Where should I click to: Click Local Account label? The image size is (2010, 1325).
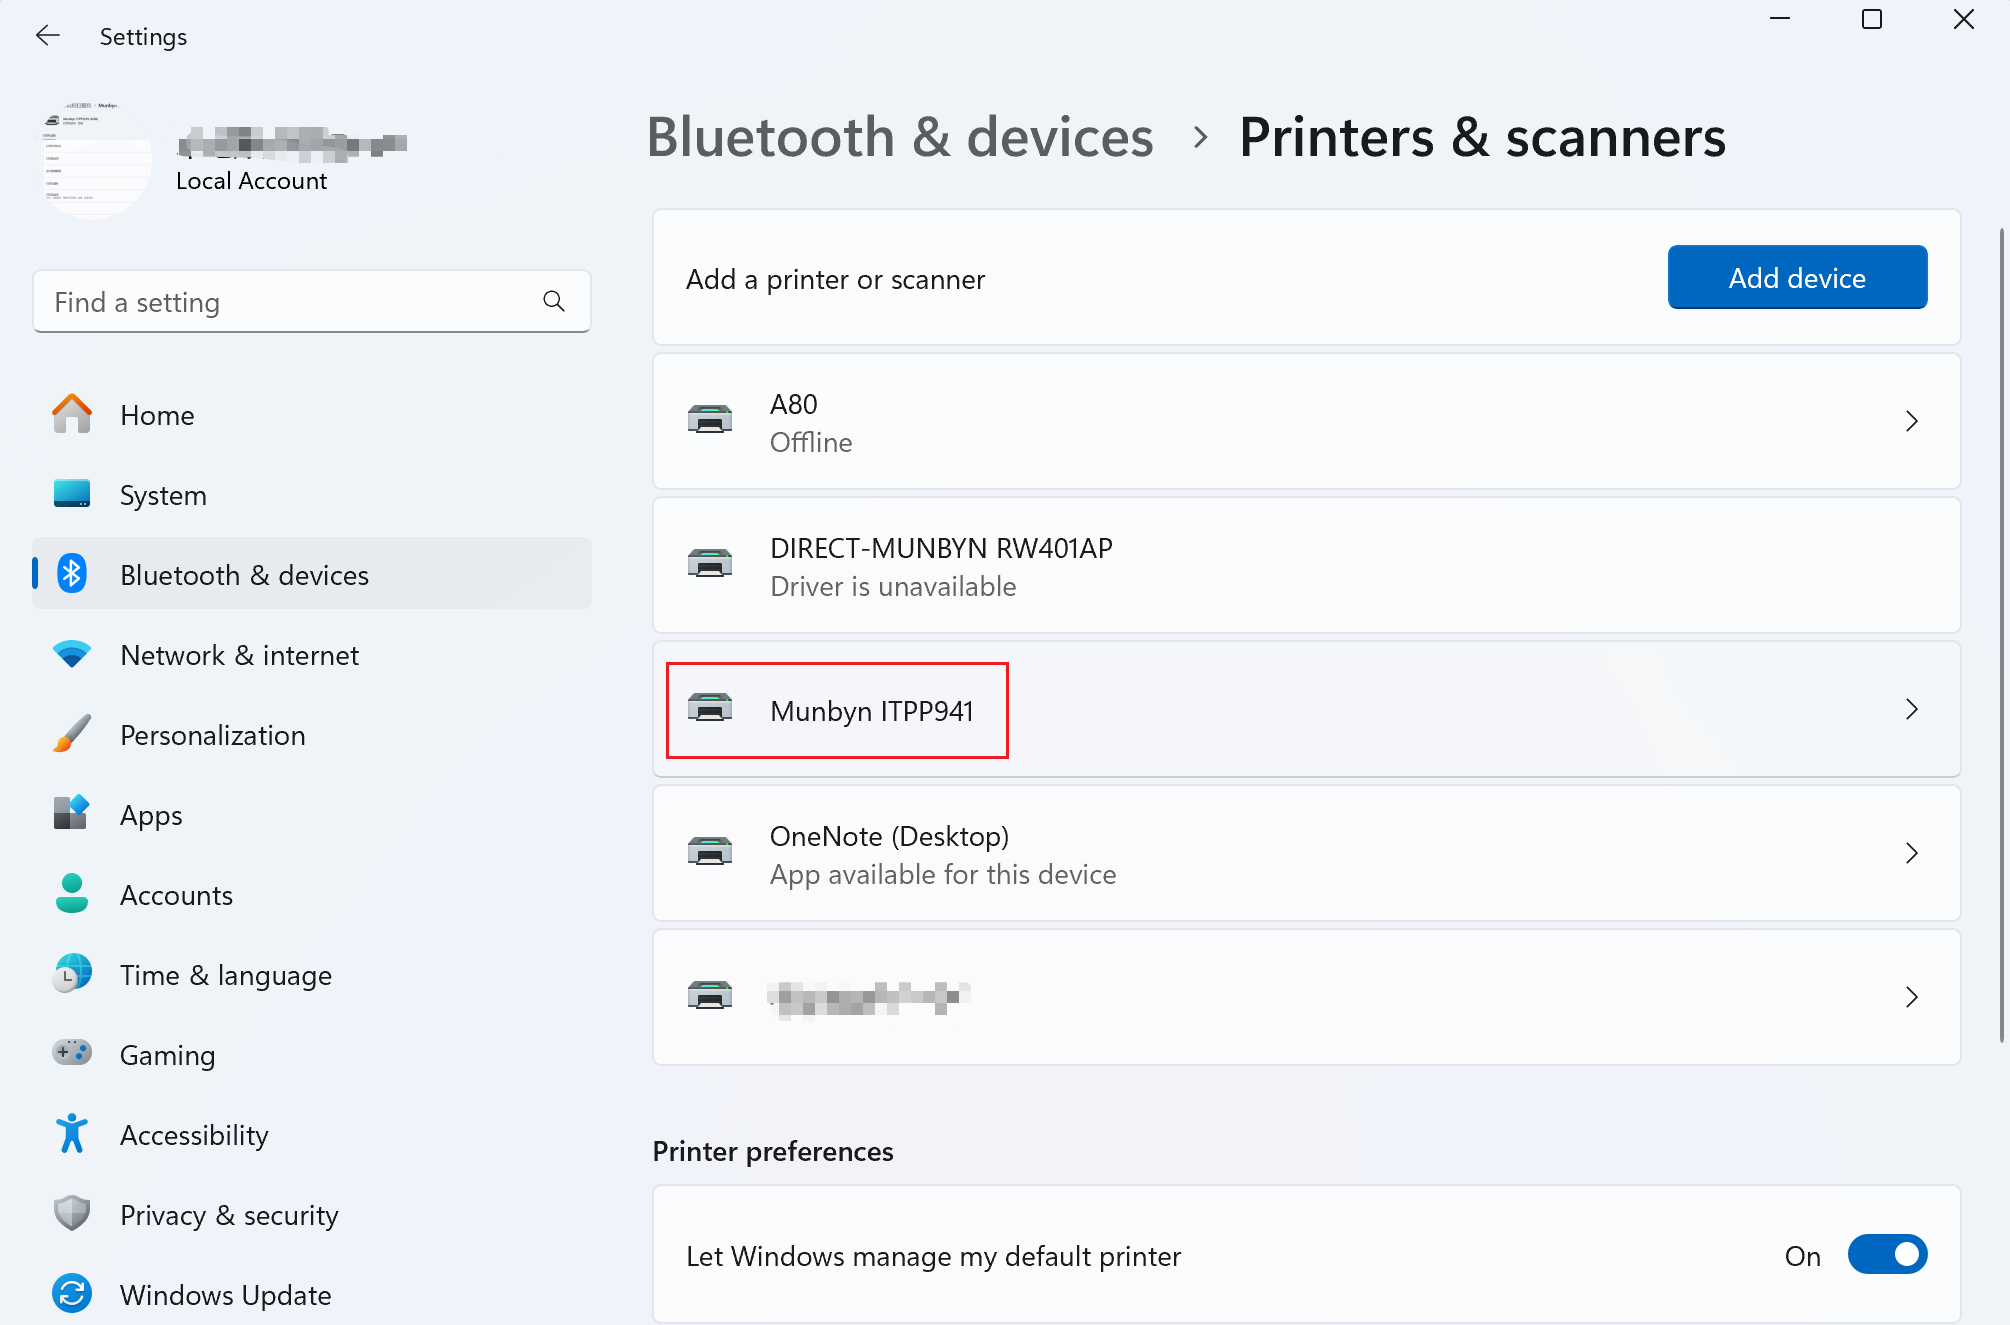pos(251,181)
